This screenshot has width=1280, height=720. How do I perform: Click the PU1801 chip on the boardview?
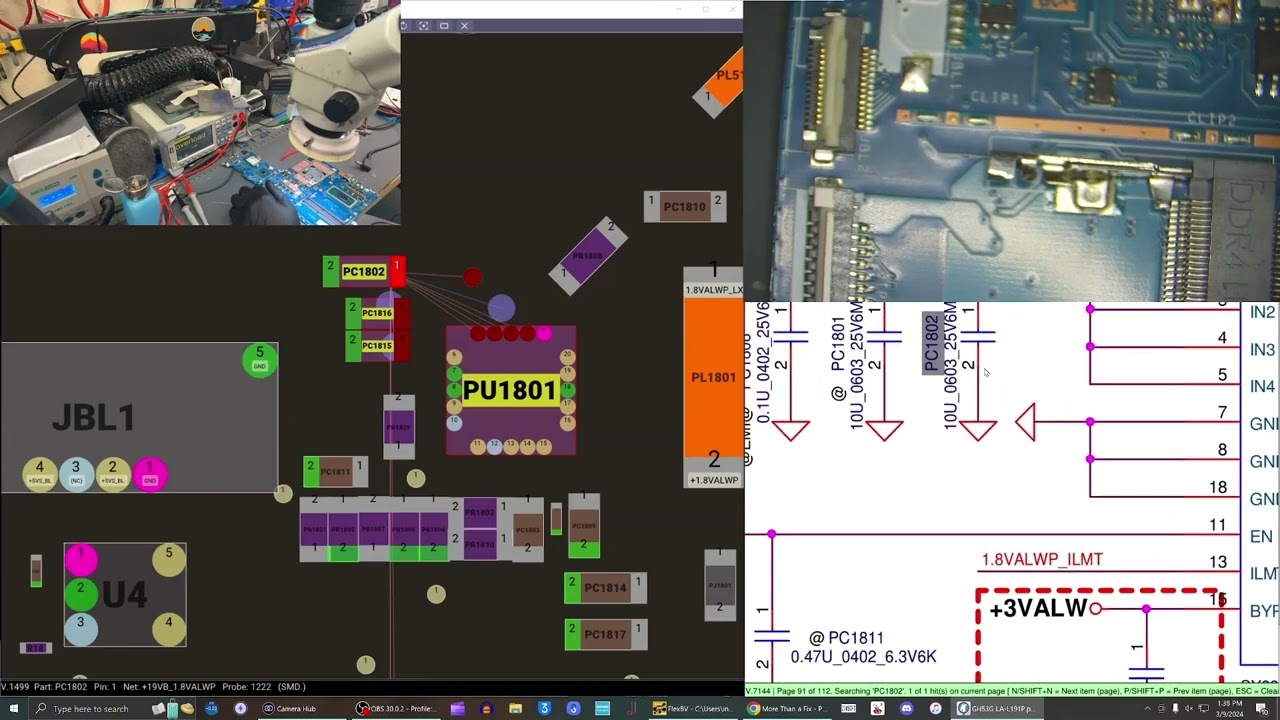(x=510, y=390)
